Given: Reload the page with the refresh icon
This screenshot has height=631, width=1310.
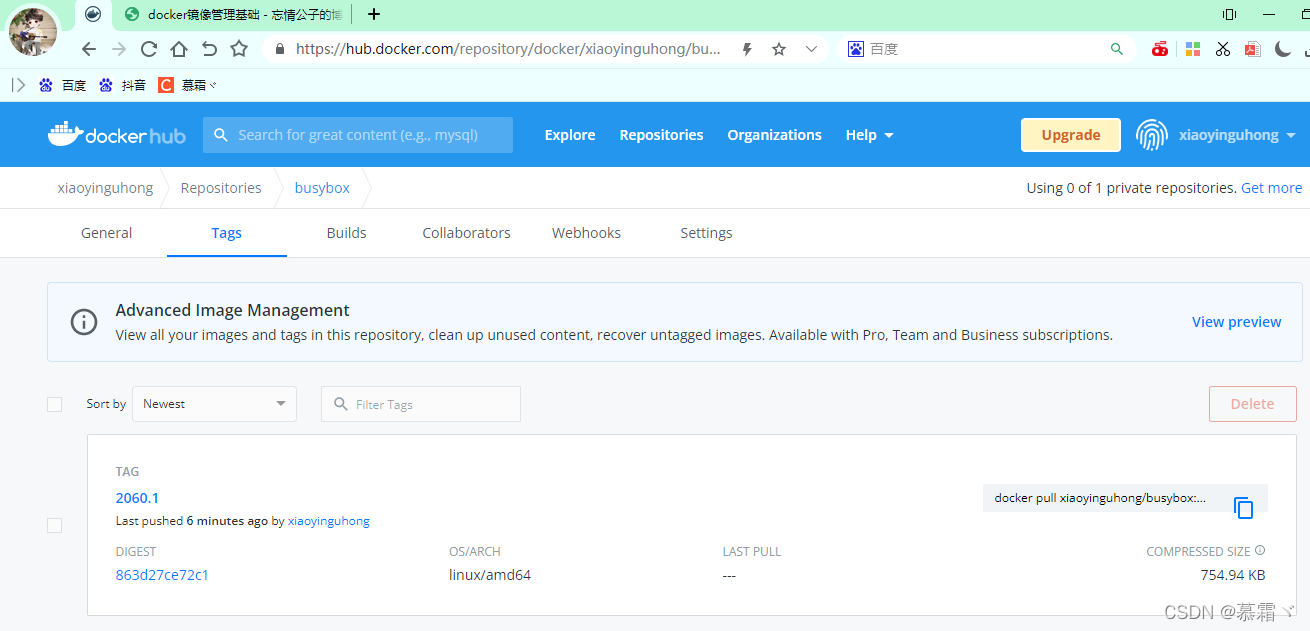Looking at the screenshot, I should [149, 49].
